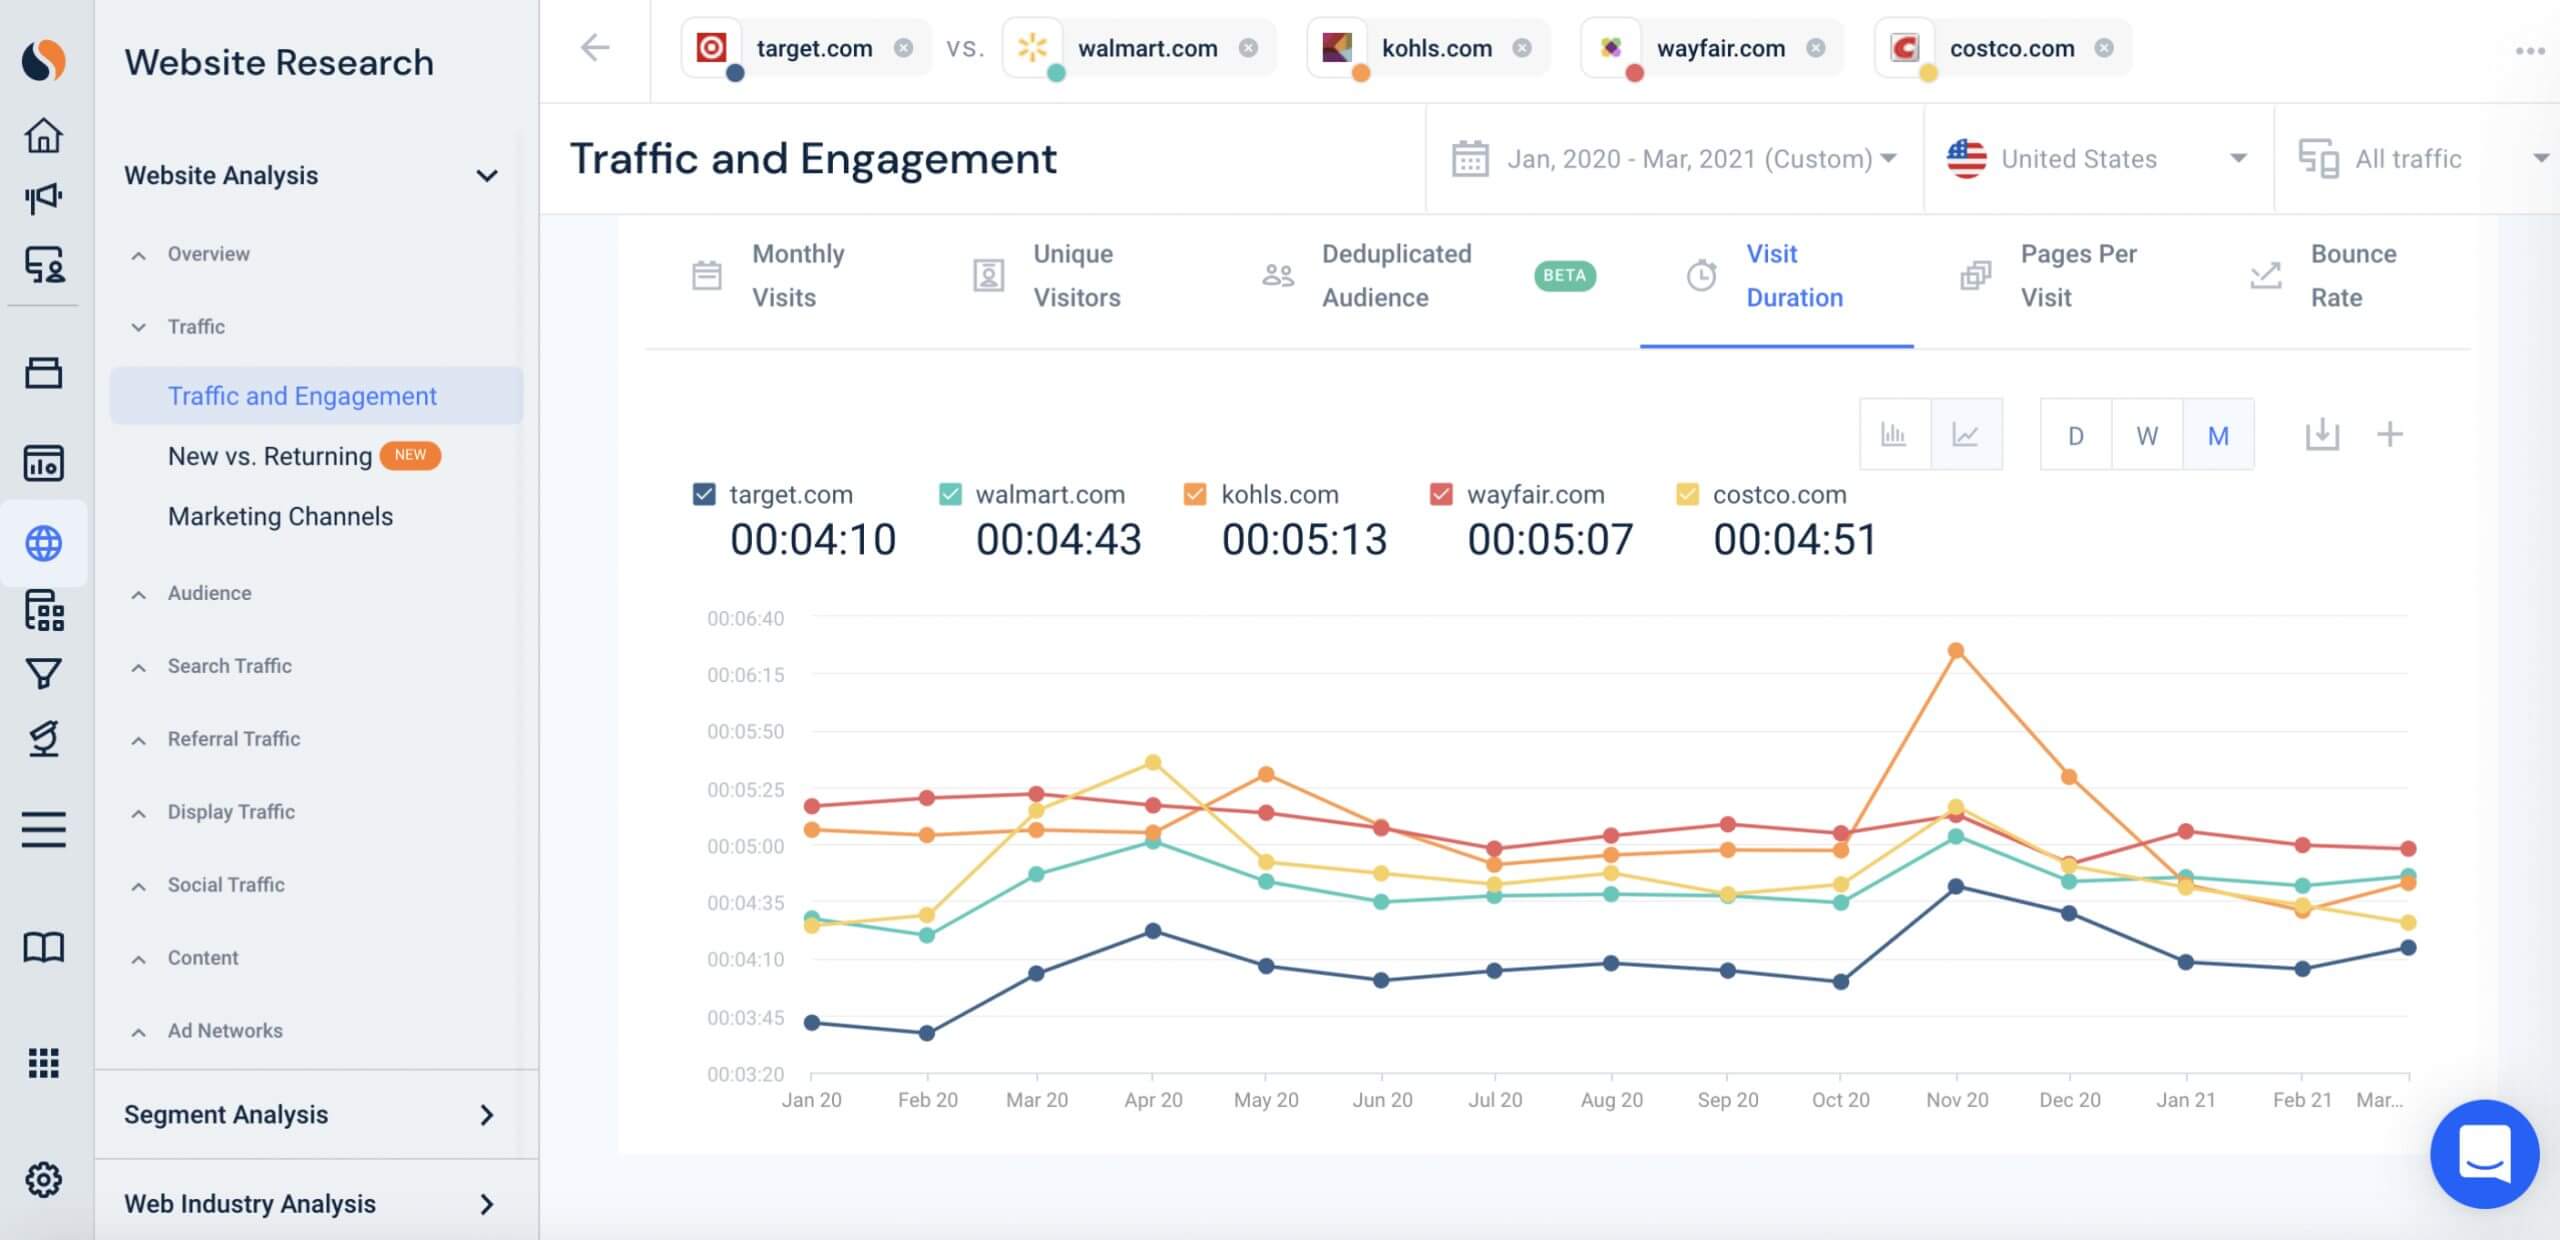Viewport: 2560px width, 1240px height.
Task: Uncheck costco.com in chart legend
Action: 1687,494
